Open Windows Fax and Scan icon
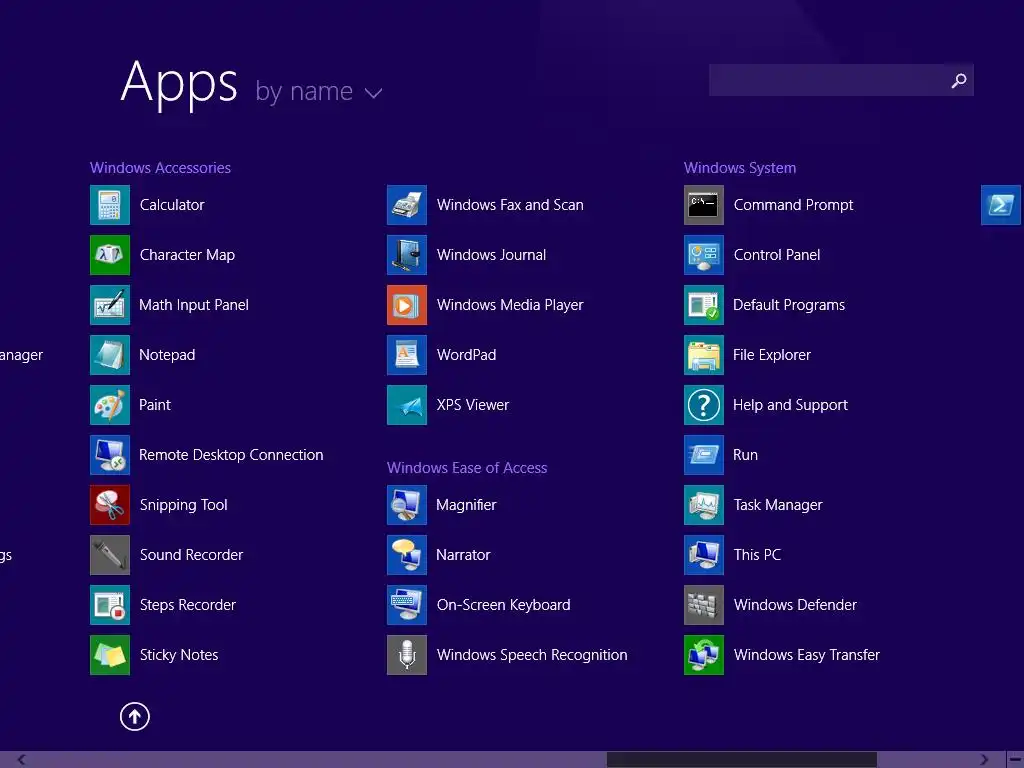 [x=407, y=205]
